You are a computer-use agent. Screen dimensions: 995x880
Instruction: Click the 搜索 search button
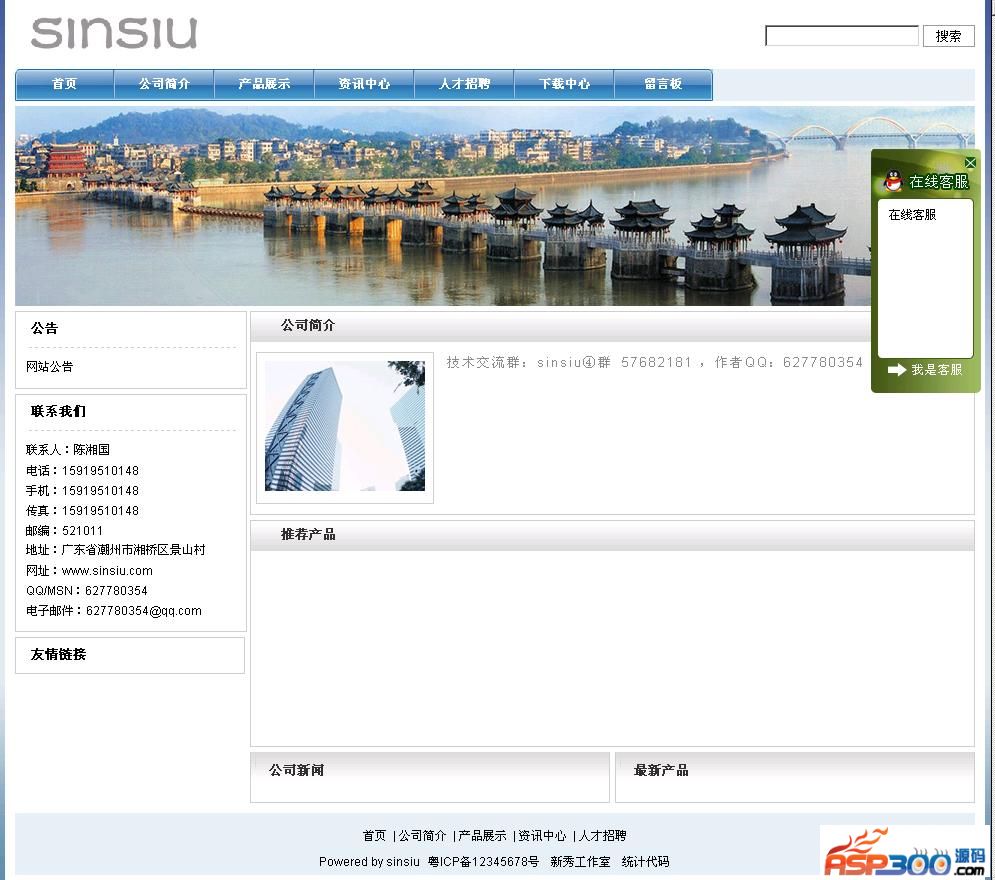pyautogui.click(x=948, y=36)
